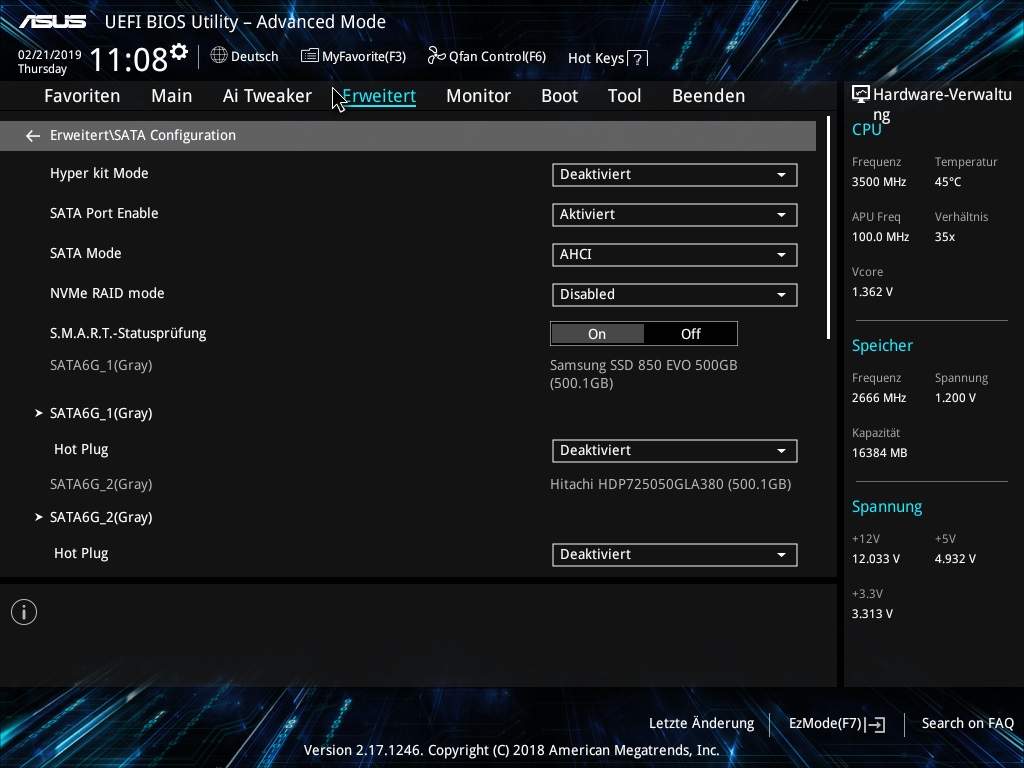This screenshot has width=1024, height=768.
Task: Open the Boot tab
Action: point(560,96)
